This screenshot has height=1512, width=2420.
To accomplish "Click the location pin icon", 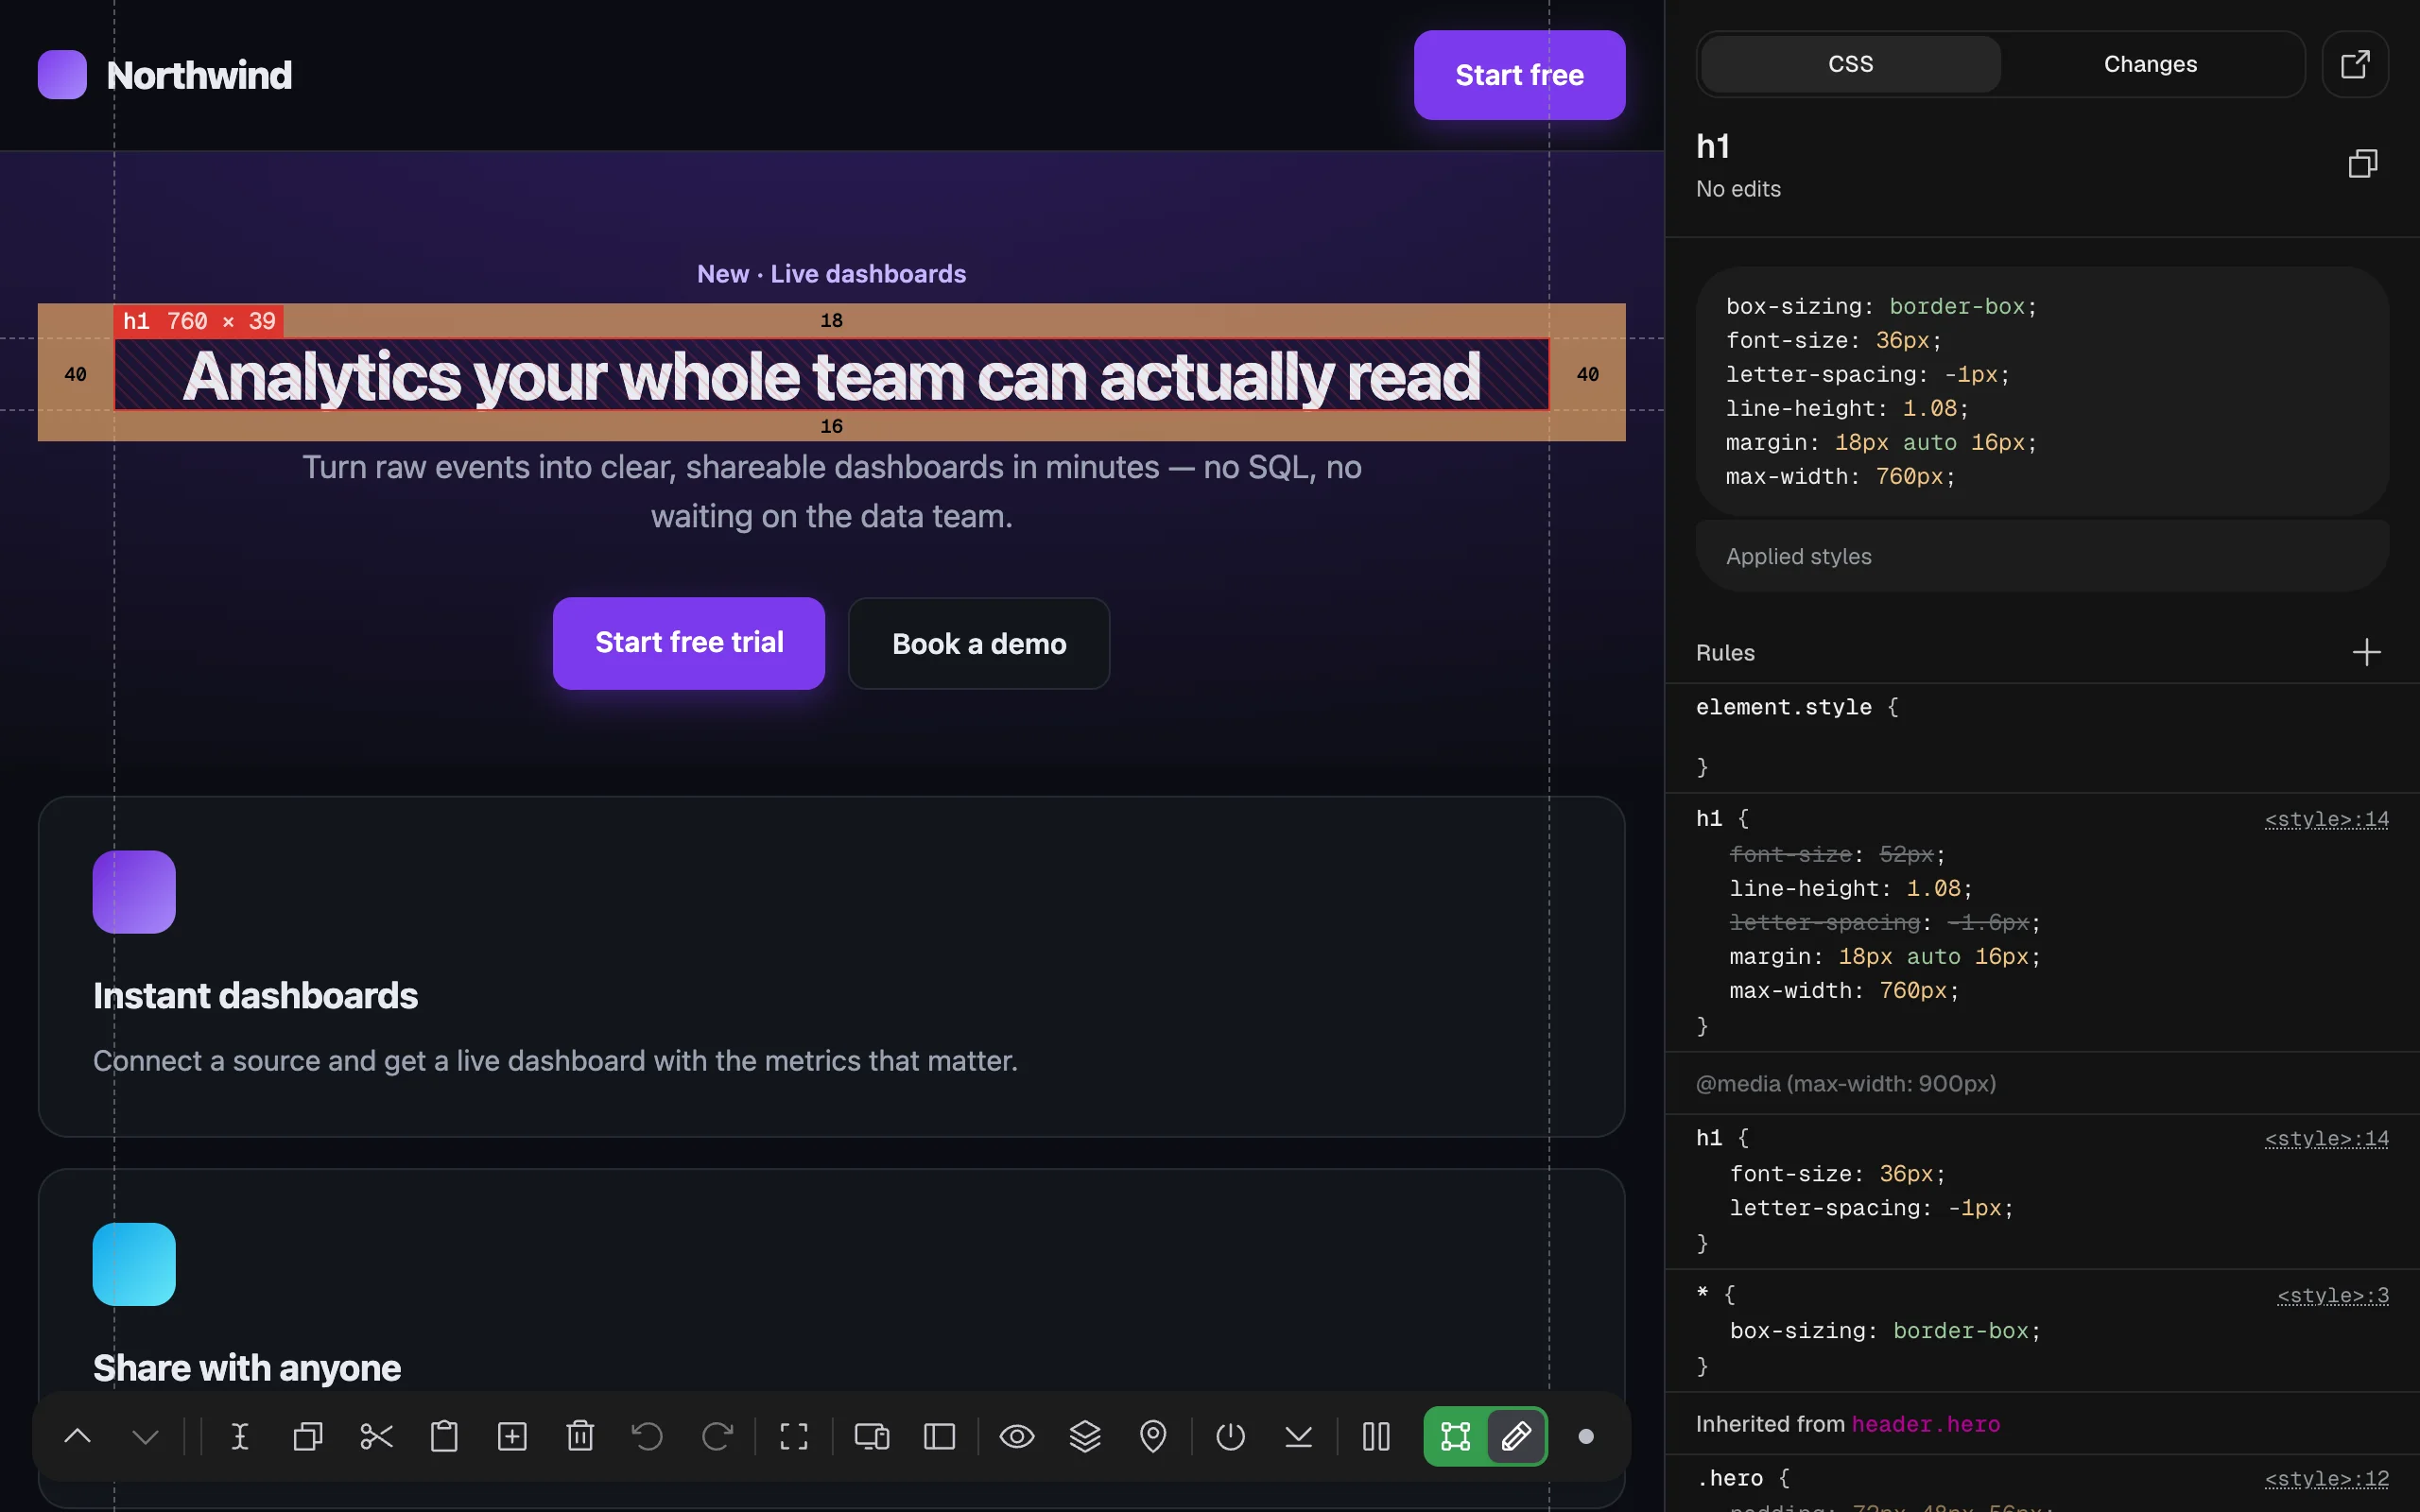I will tap(1153, 1437).
